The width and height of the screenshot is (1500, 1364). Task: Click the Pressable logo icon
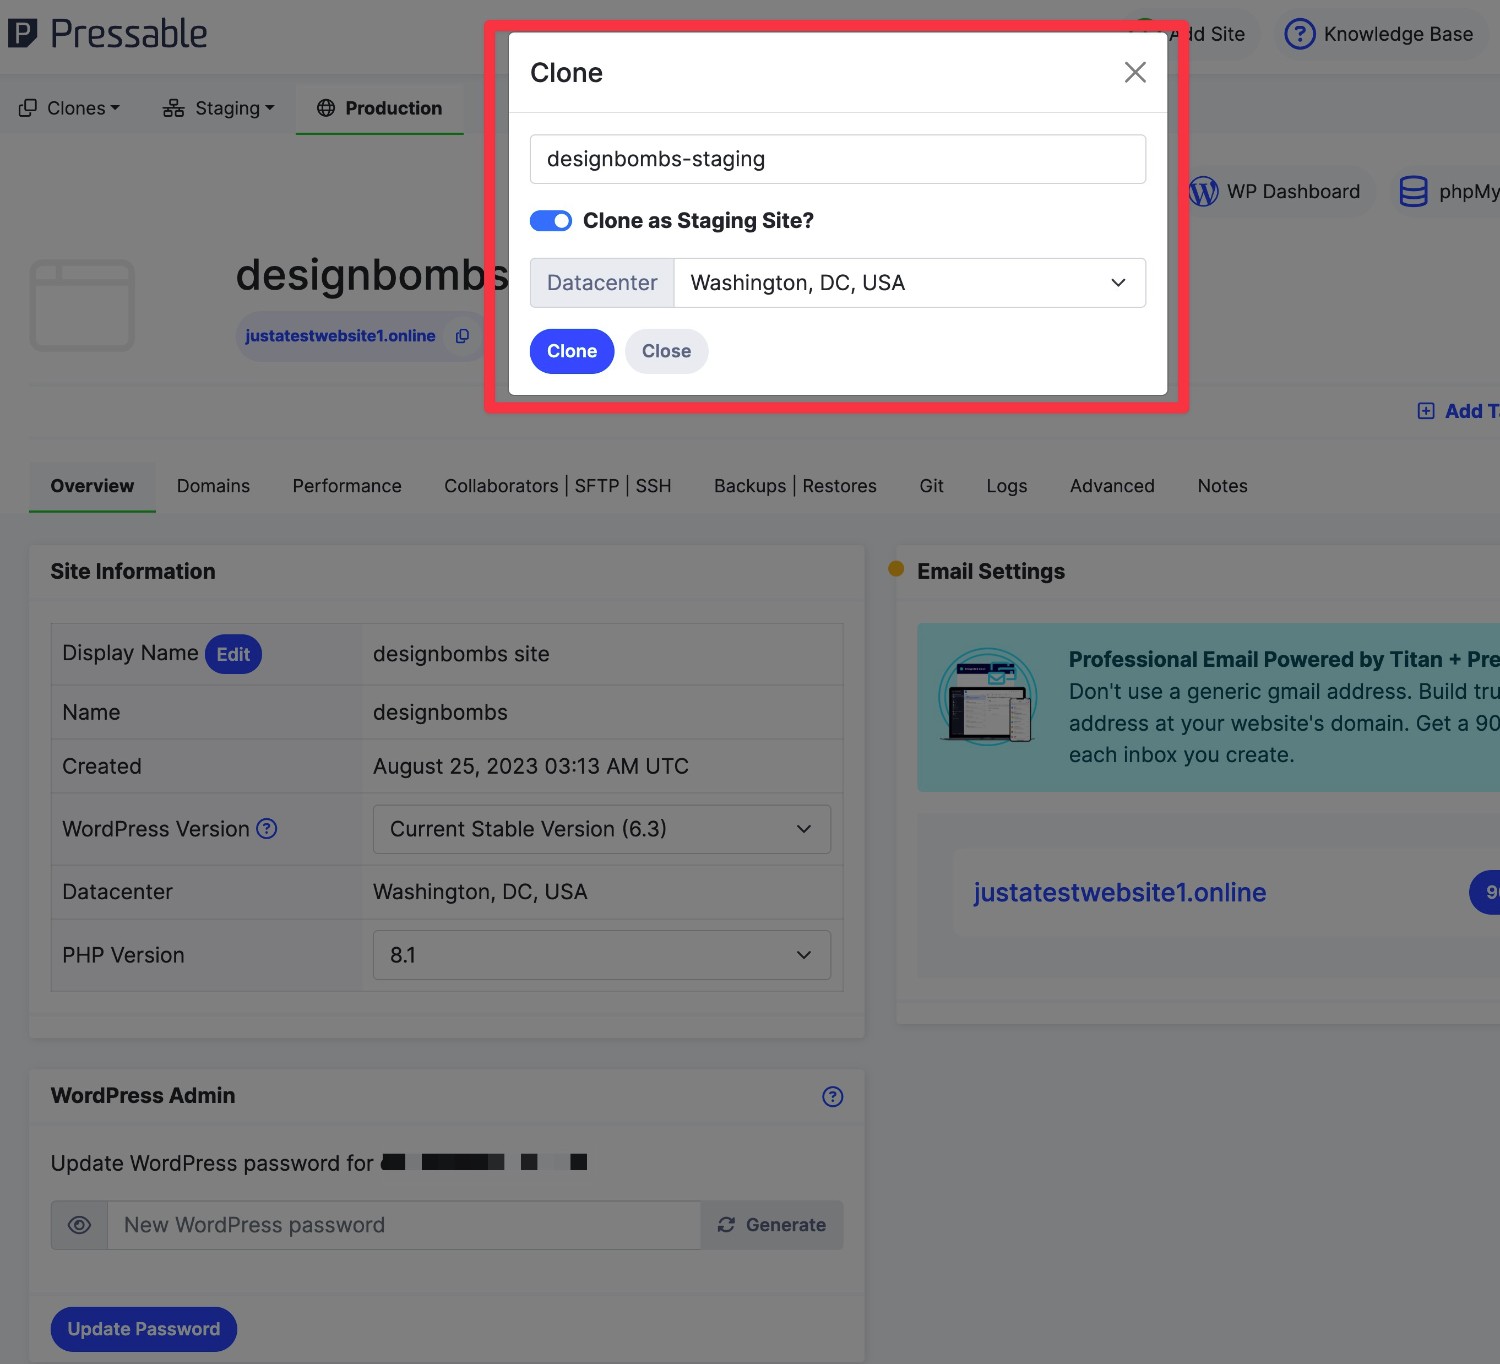coord(22,33)
